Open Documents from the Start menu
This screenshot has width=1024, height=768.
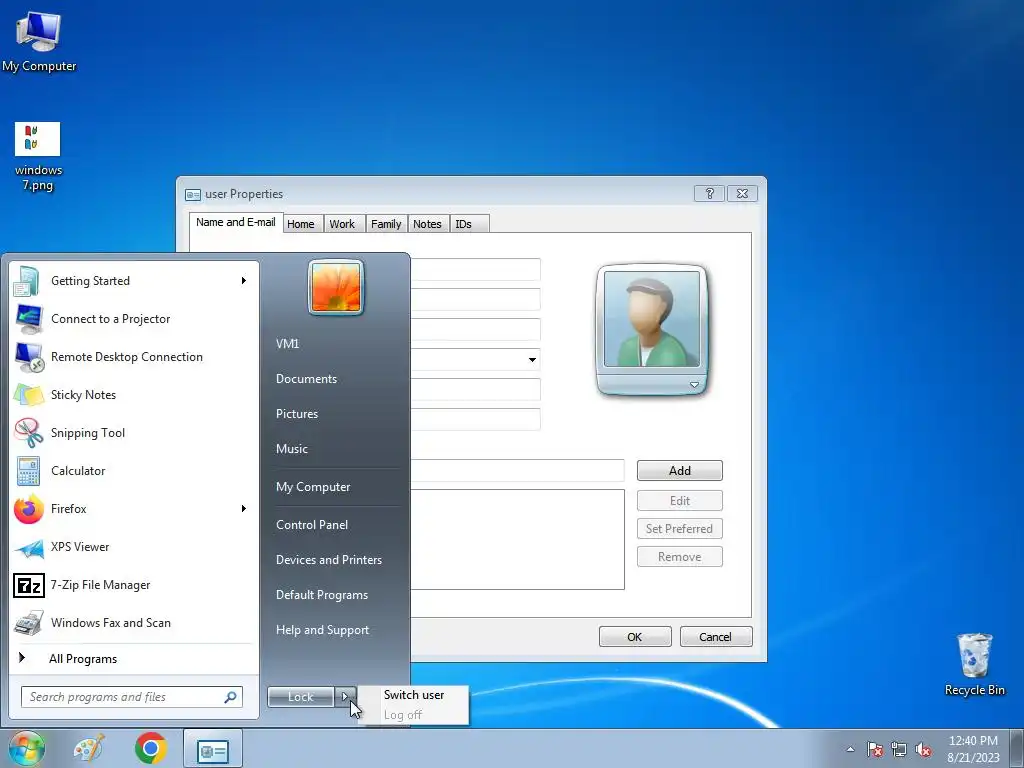pyautogui.click(x=306, y=379)
